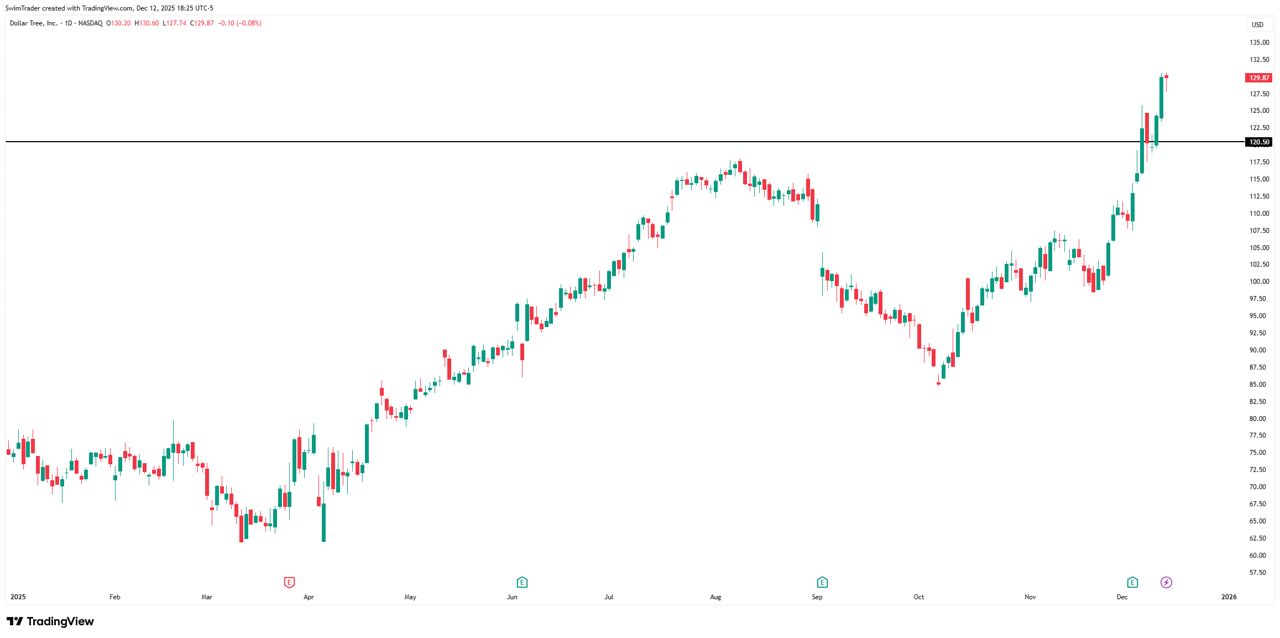Click the O130.20 open value in legend
This screenshot has width=1280, height=638.
[120, 23]
